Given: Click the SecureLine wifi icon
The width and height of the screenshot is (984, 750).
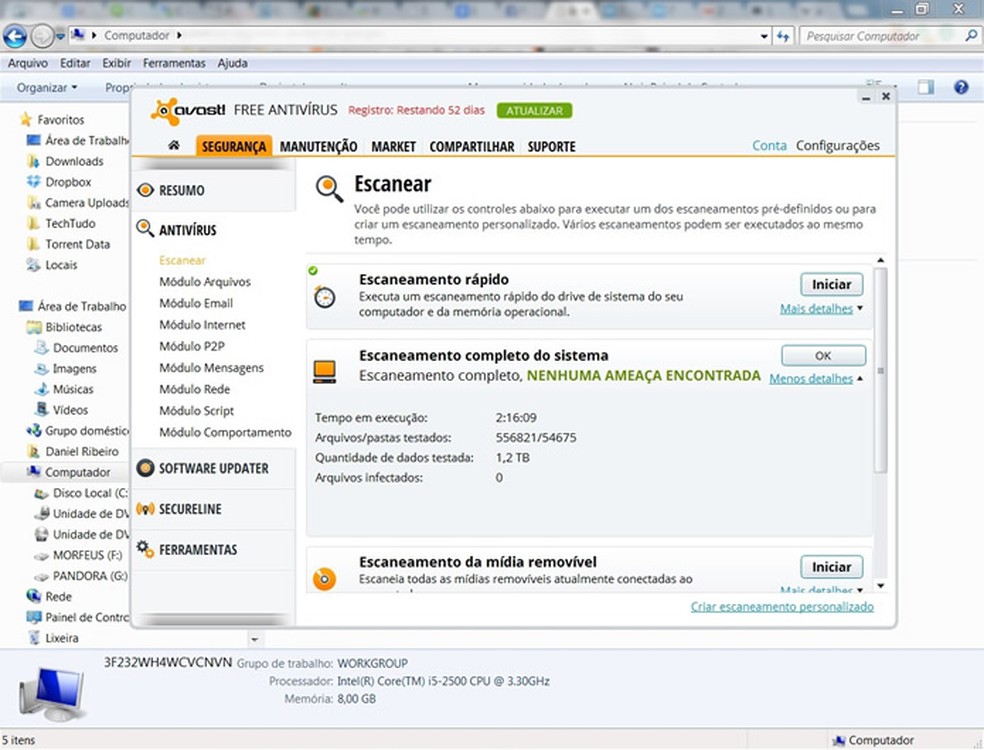Looking at the screenshot, I should (x=146, y=509).
